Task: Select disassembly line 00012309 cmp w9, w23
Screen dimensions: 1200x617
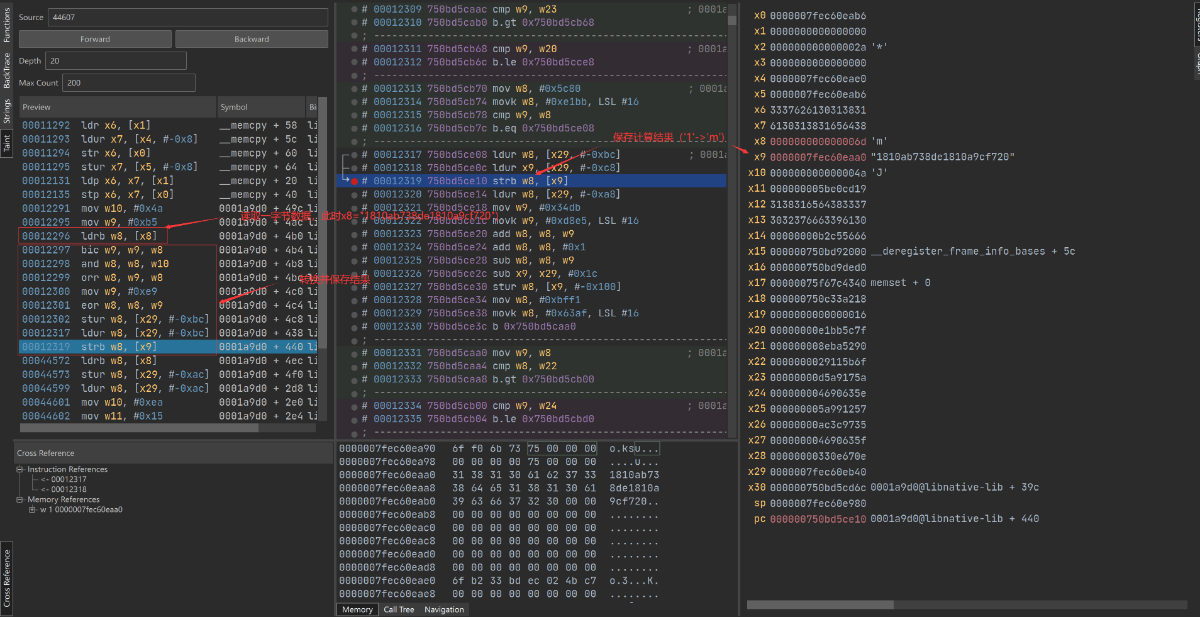Action: [x=531, y=9]
